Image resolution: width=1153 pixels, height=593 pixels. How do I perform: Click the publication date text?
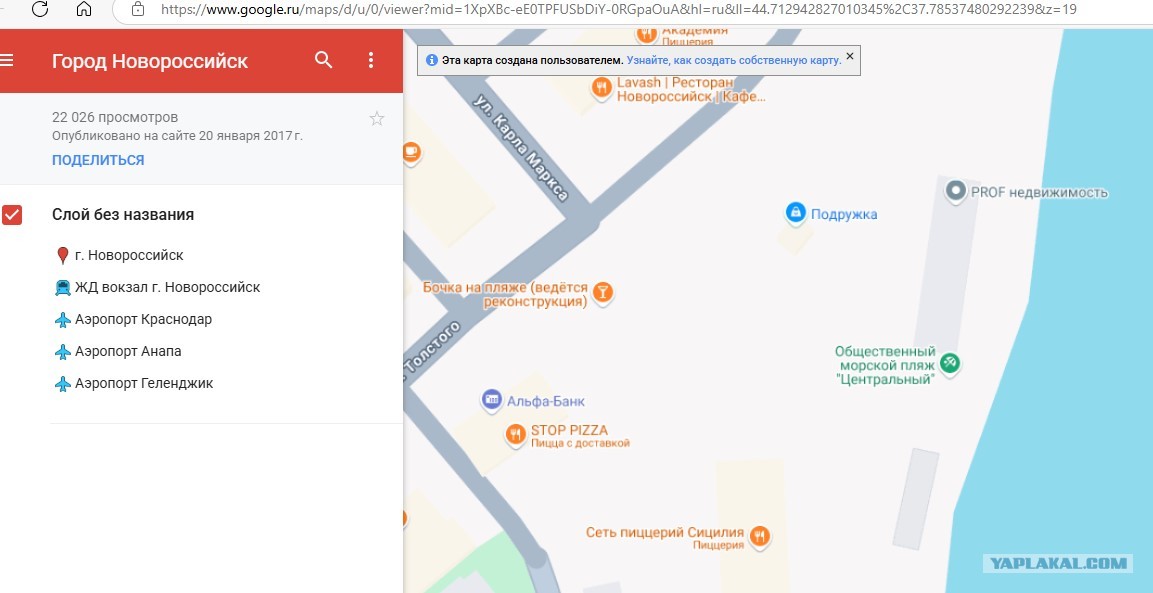[177, 136]
